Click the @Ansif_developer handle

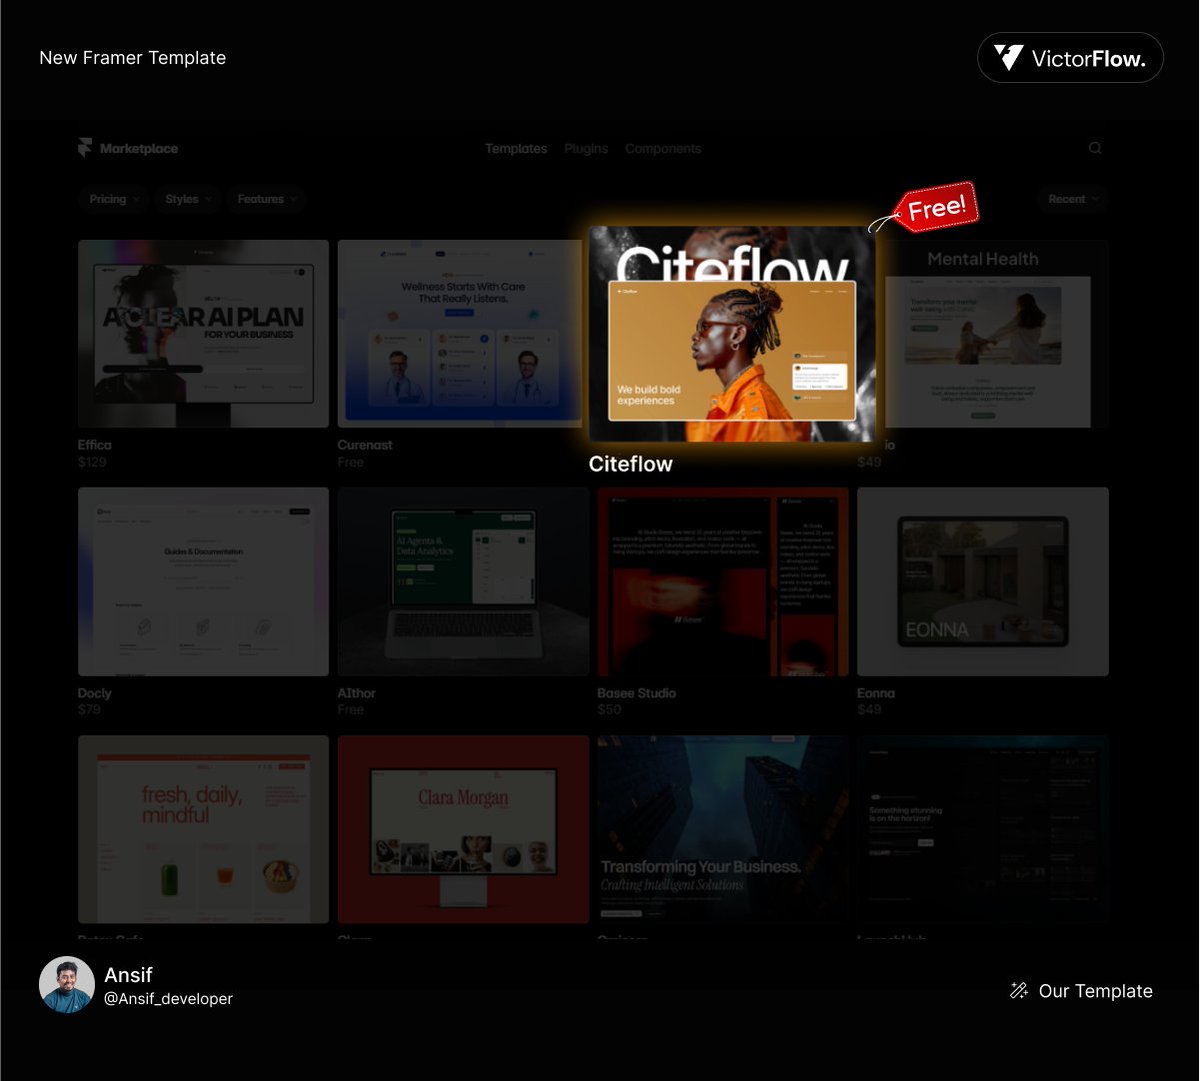[168, 999]
